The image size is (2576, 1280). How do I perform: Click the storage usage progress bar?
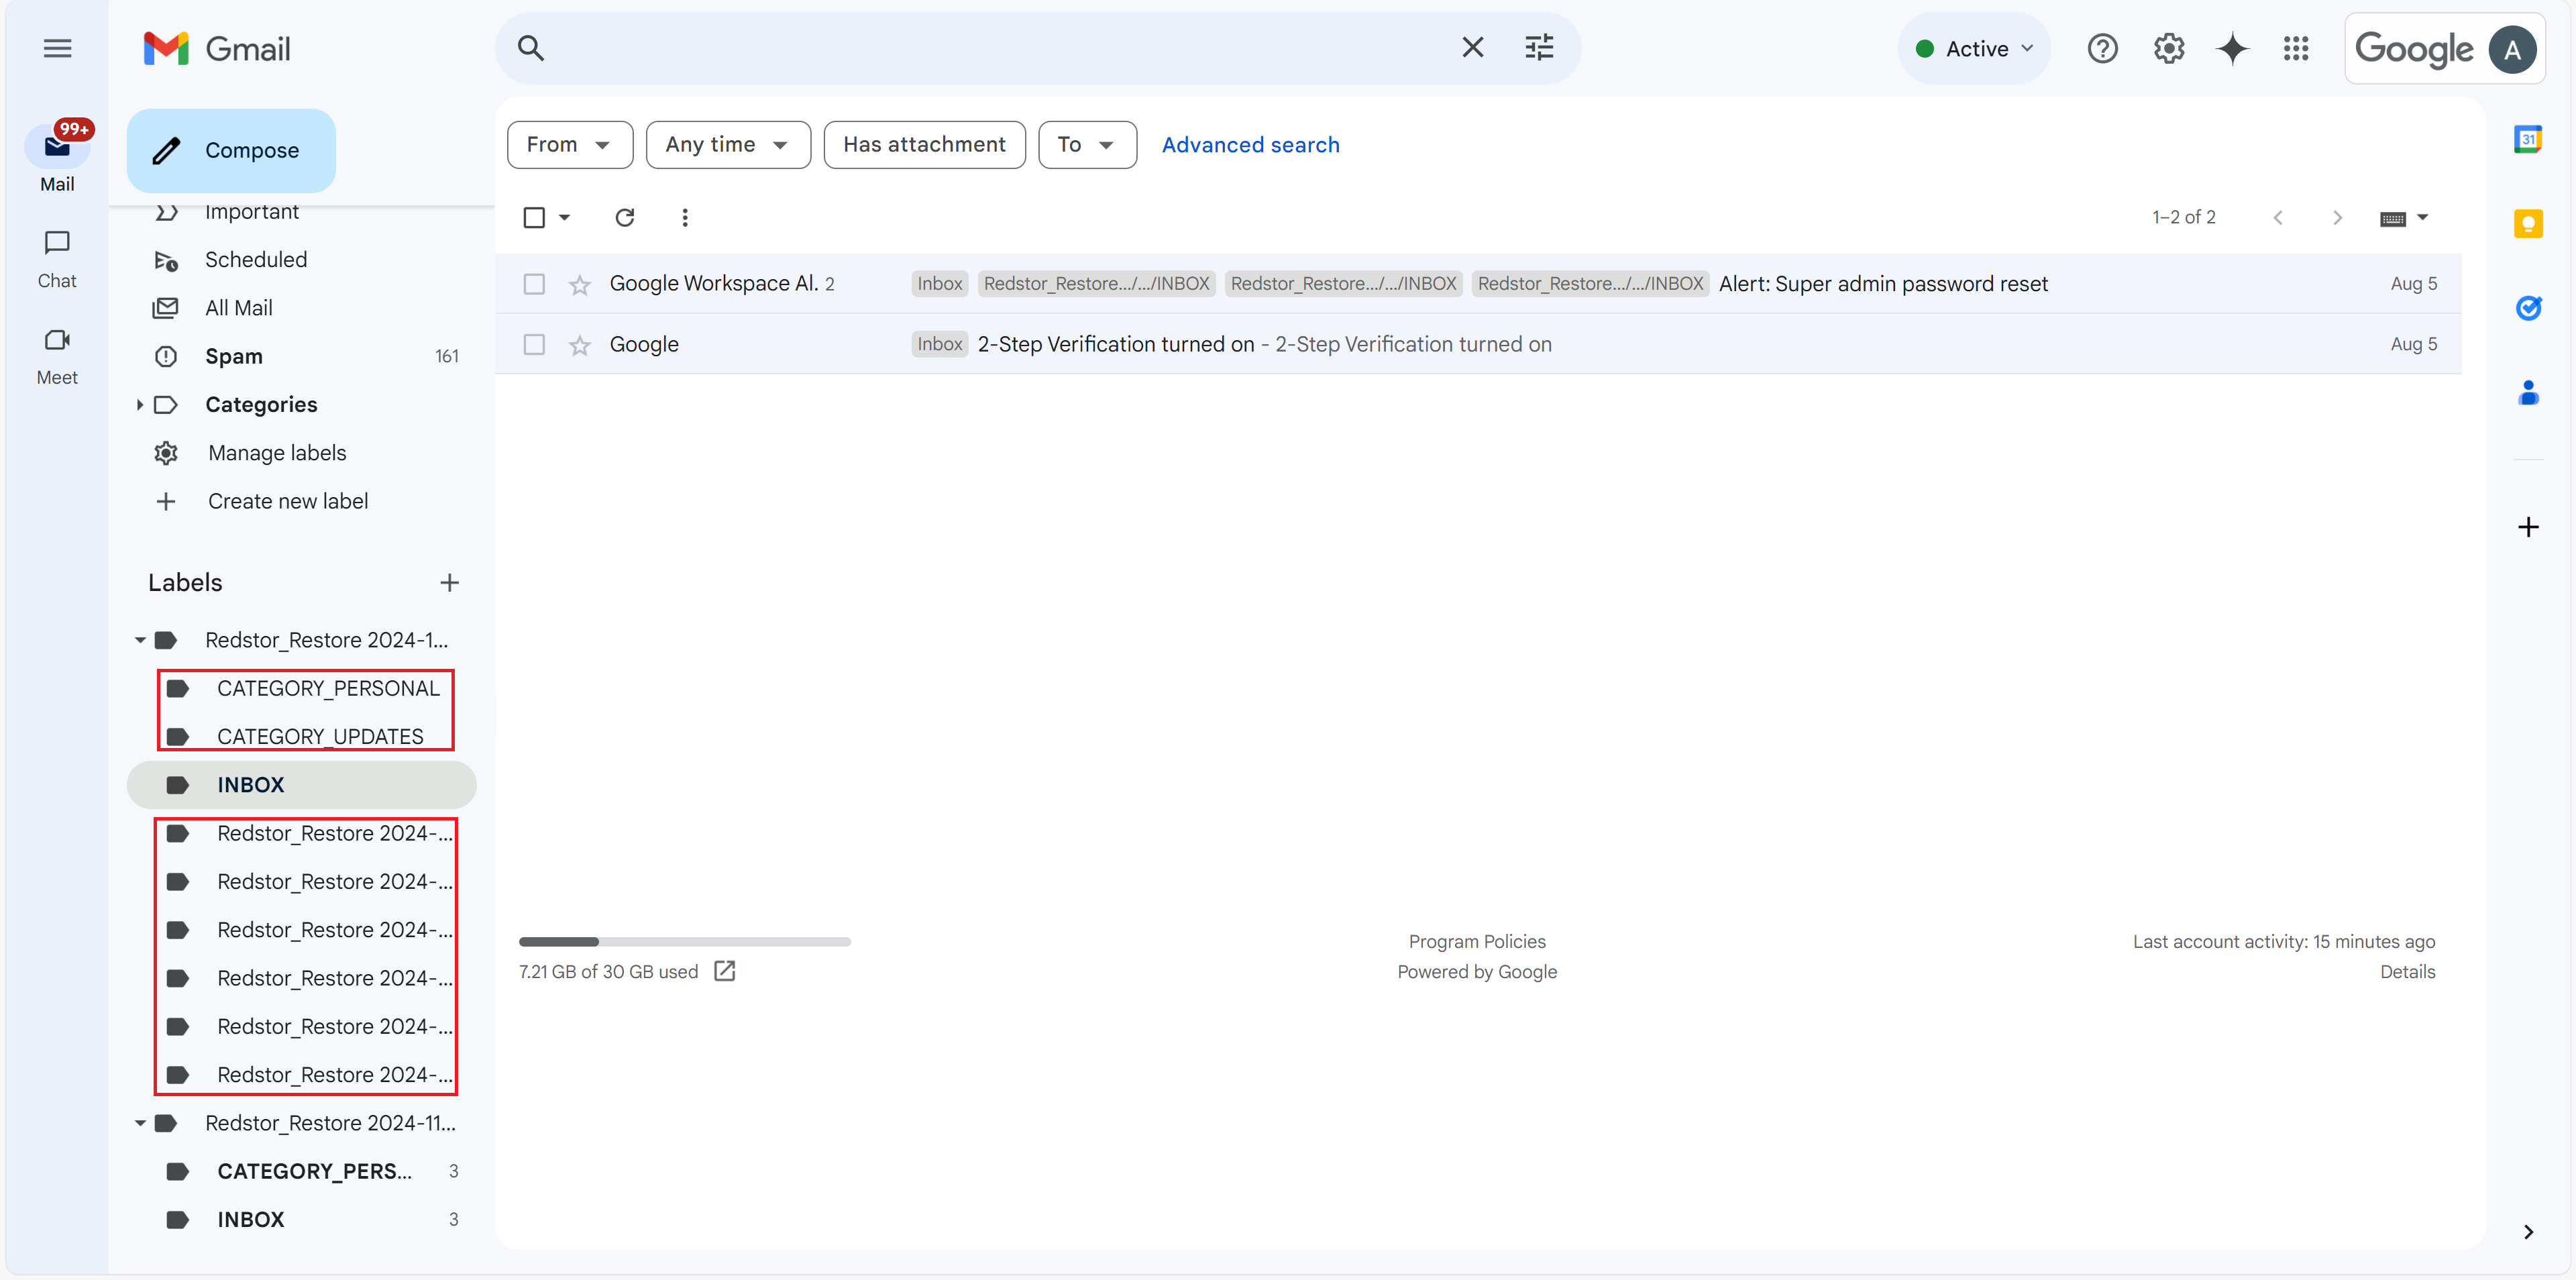tap(684, 941)
